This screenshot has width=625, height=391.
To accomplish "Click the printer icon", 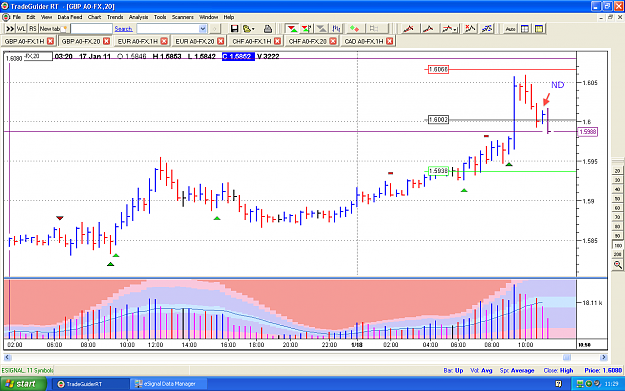I will click(x=268, y=29).
